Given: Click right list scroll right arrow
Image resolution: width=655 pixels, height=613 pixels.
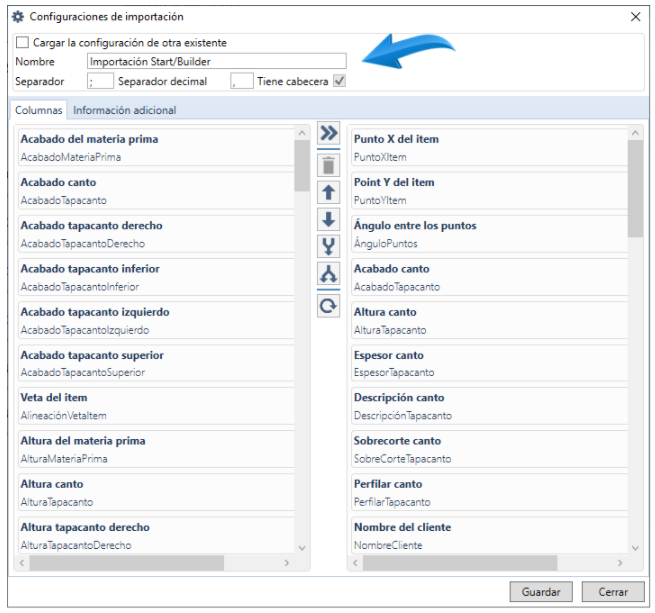Looking at the screenshot, I should point(620,562).
